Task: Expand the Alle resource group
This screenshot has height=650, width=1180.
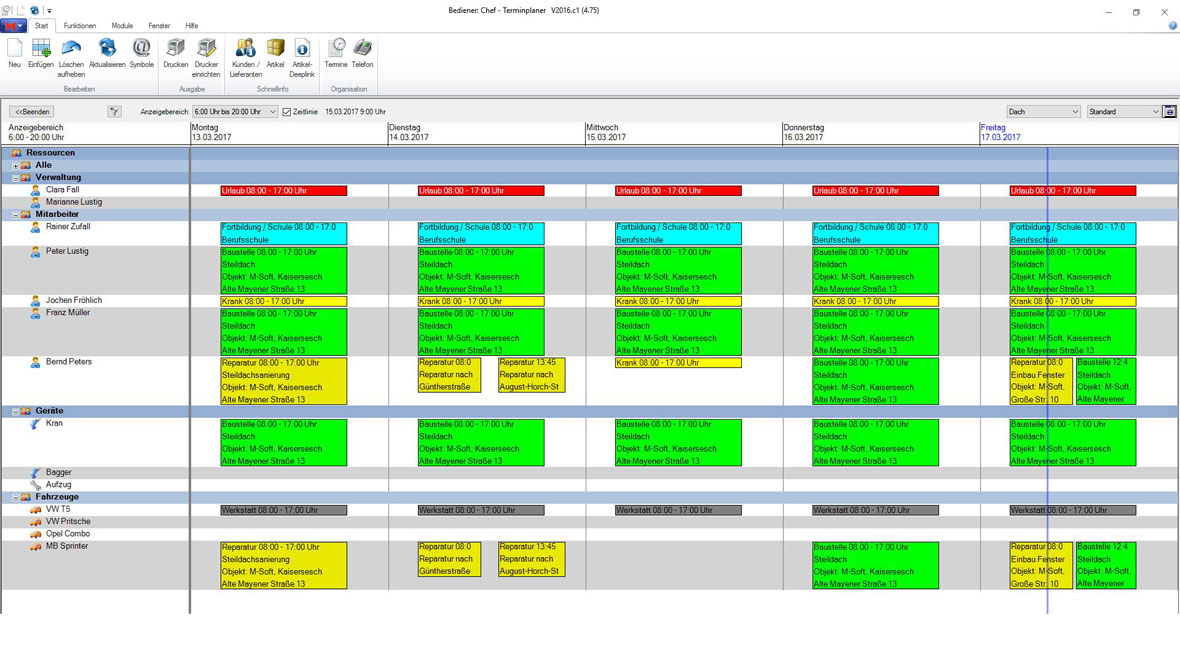Action: click(15, 166)
